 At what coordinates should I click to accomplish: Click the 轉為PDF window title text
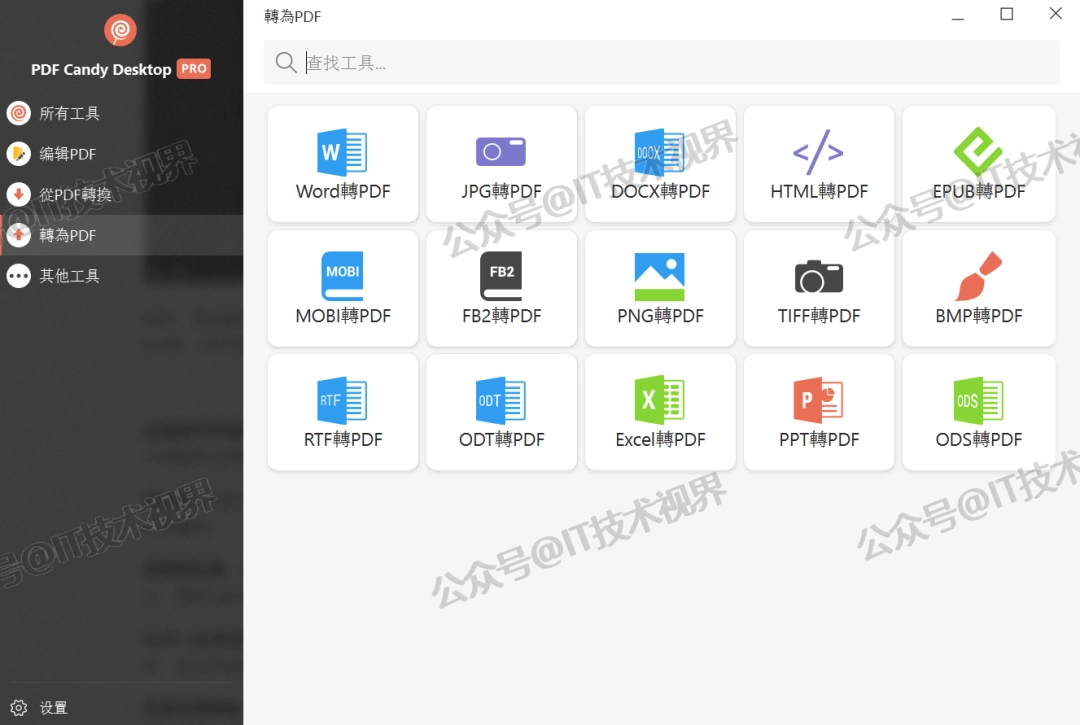coord(292,17)
